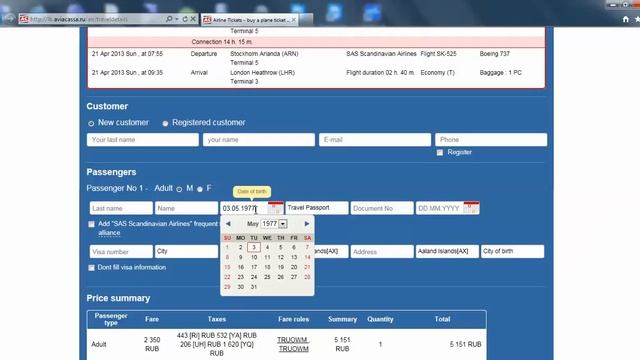640x360 pixels.
Task: Select day 27 in the calendar
Action: [294, 277]
